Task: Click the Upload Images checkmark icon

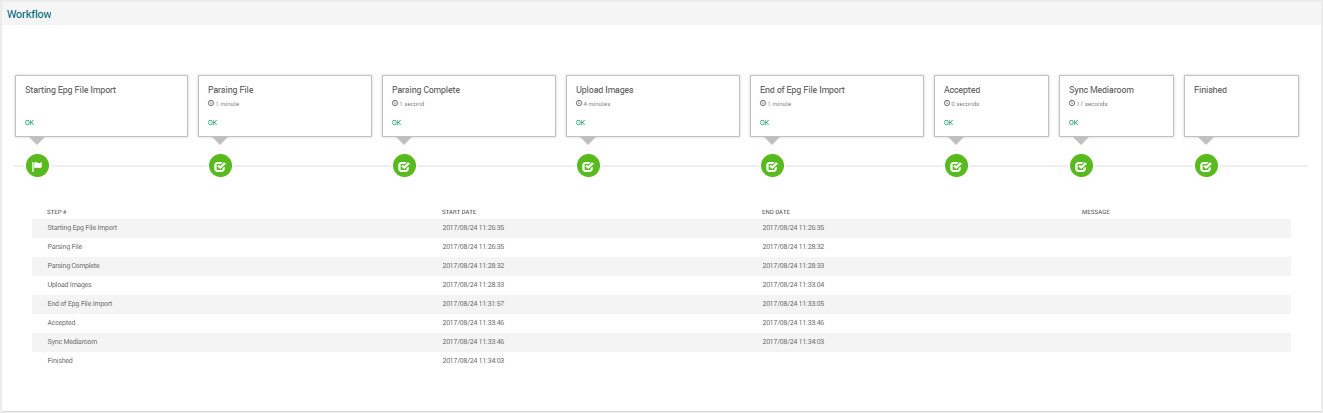Action: (x=588, y=166)
